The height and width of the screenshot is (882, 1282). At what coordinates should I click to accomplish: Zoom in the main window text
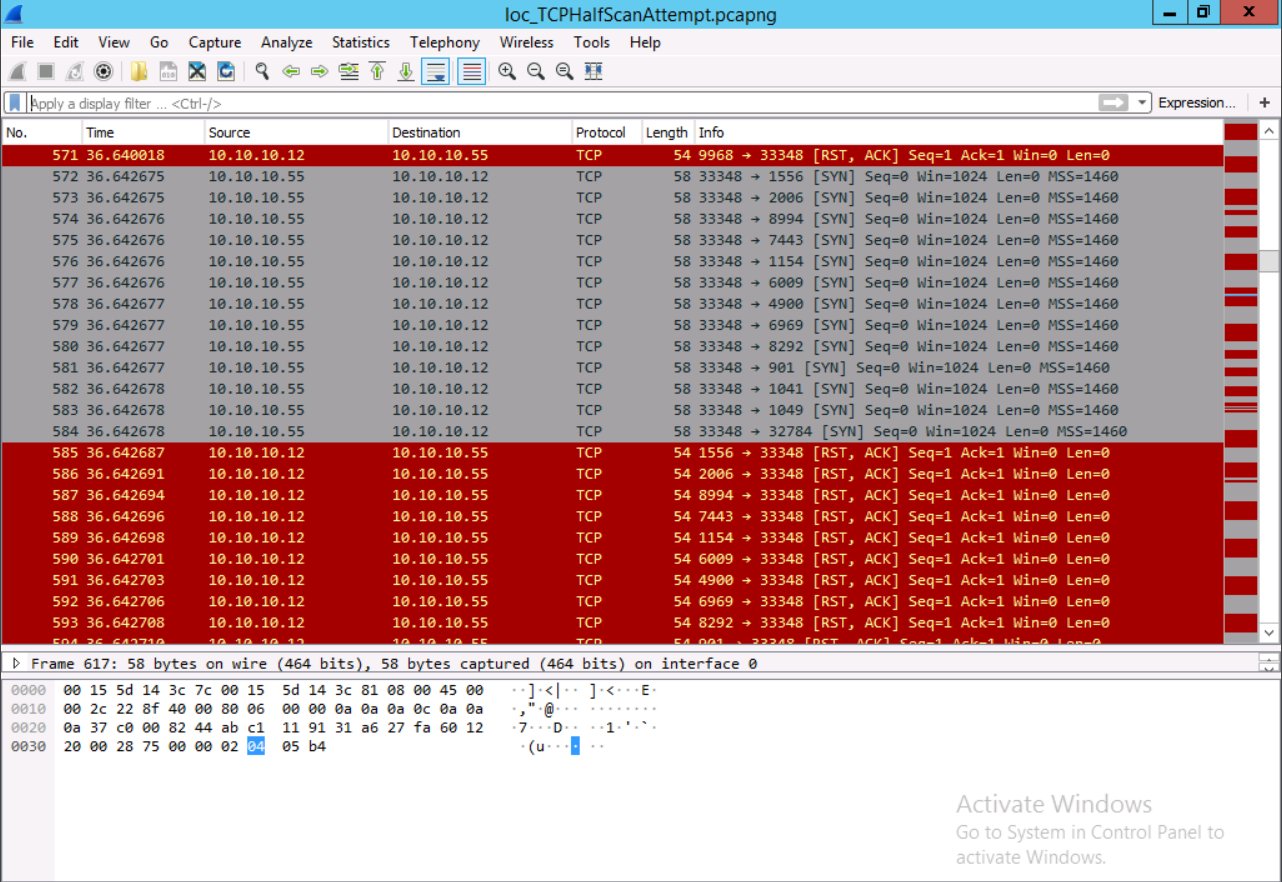507,71
